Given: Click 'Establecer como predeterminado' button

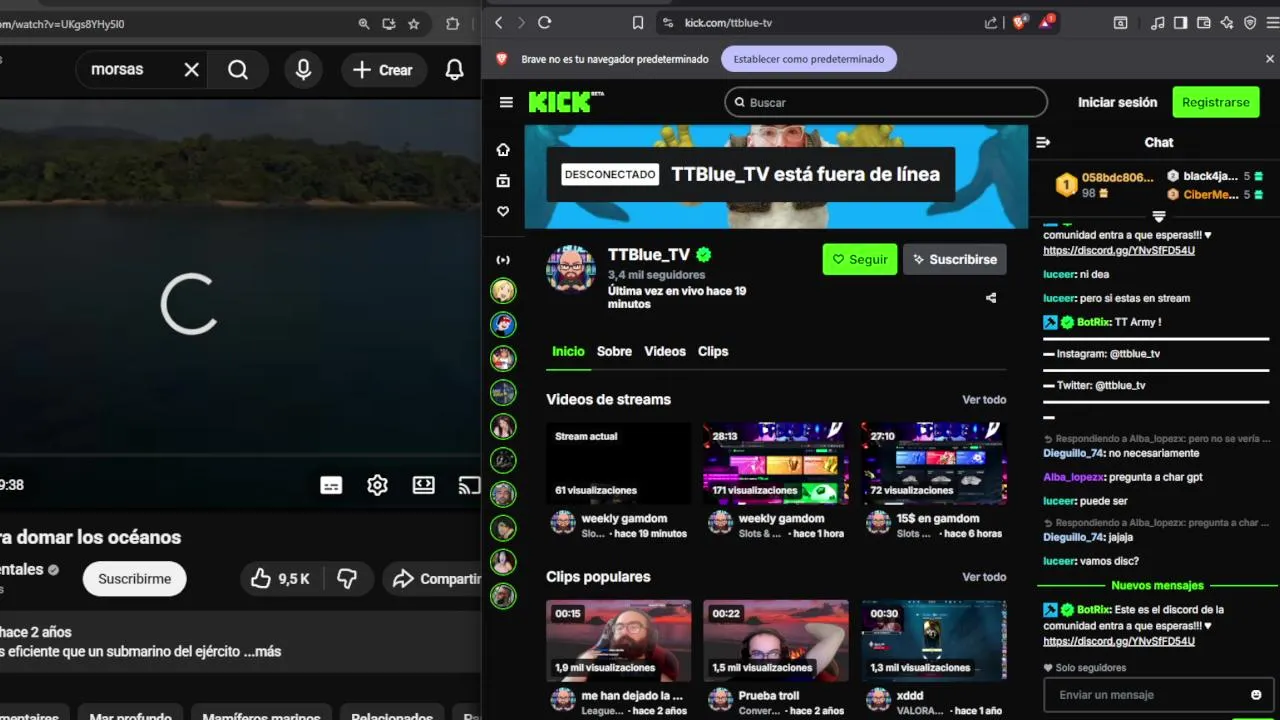Looking at the screenshot, I should coord(809,59).
